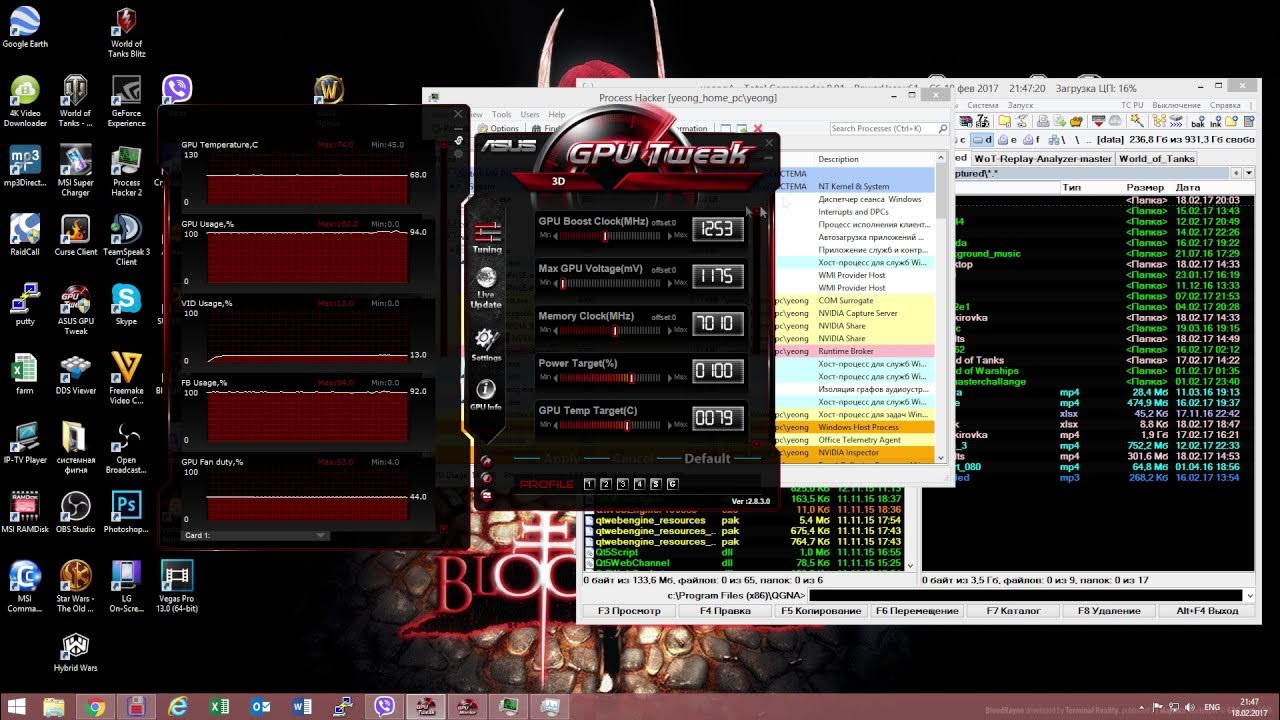
Task: Click the Chrome icon in the taskbar
Action: [x=96, y=707]
